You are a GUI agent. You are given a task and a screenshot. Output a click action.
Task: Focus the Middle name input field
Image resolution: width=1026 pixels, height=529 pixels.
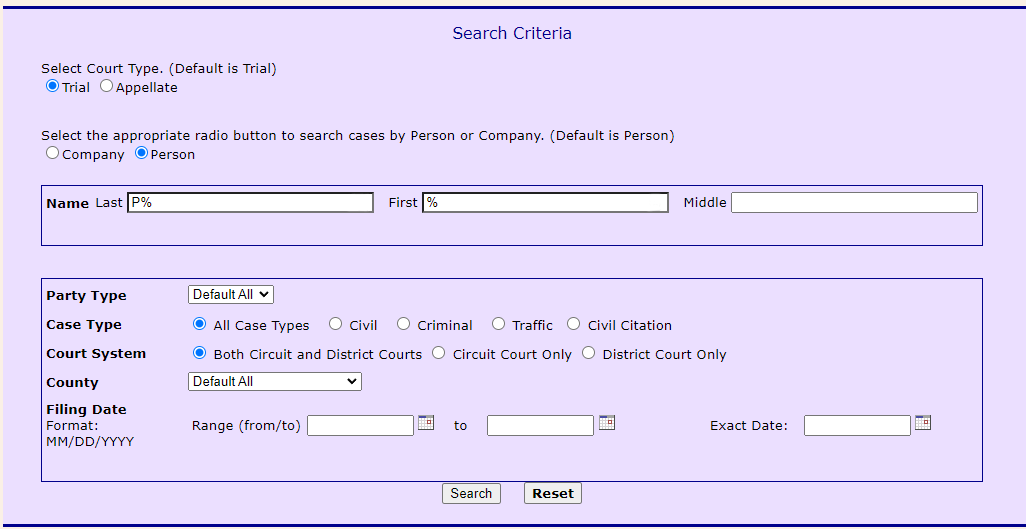855,202
